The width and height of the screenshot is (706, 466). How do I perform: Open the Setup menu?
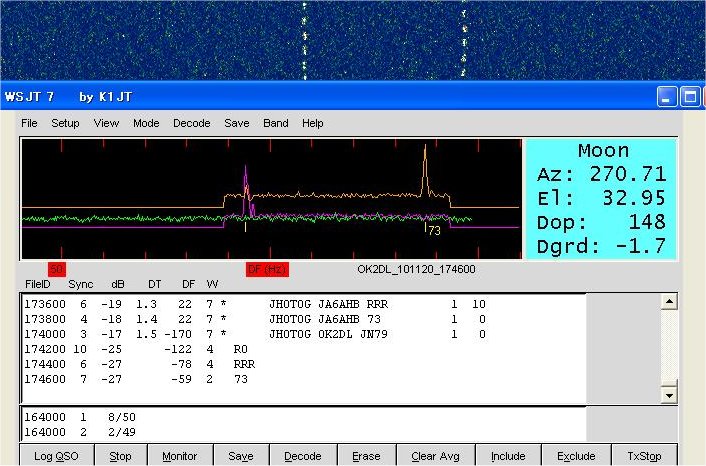pyautogui.click(x=65, y=123)
